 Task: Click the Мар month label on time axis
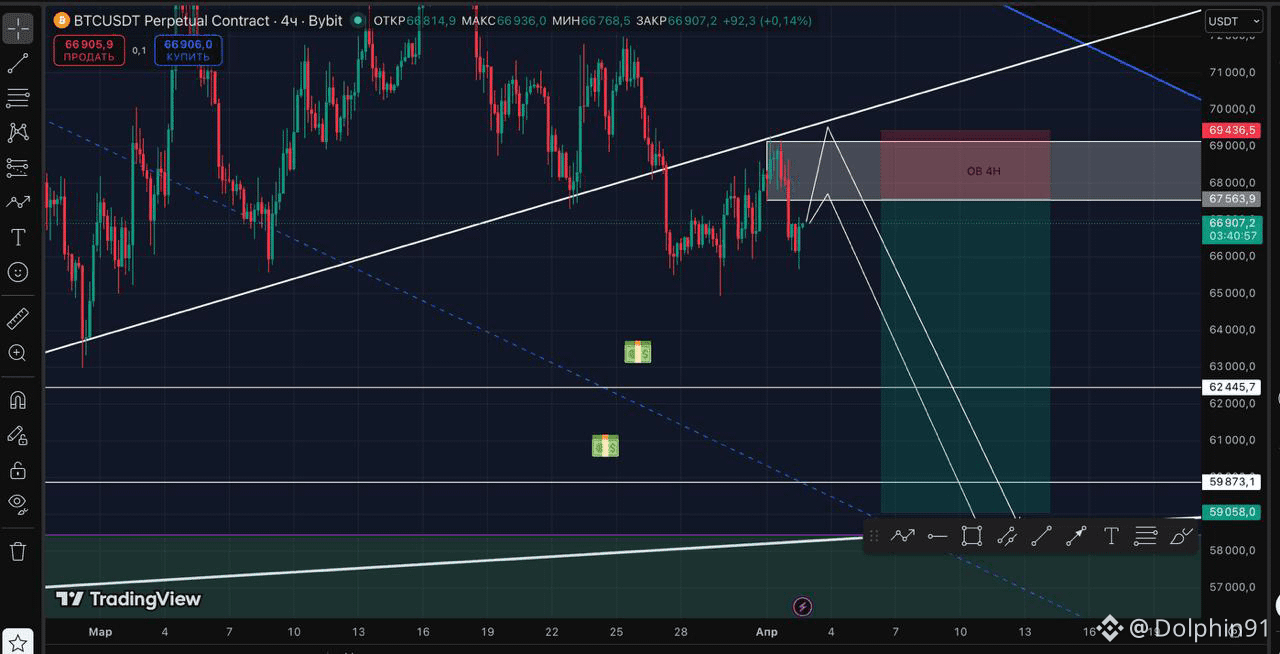coord(100,631)
